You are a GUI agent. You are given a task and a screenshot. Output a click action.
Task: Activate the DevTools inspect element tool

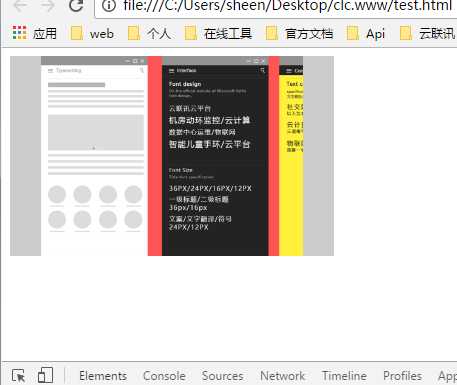(x=18, y=375)
